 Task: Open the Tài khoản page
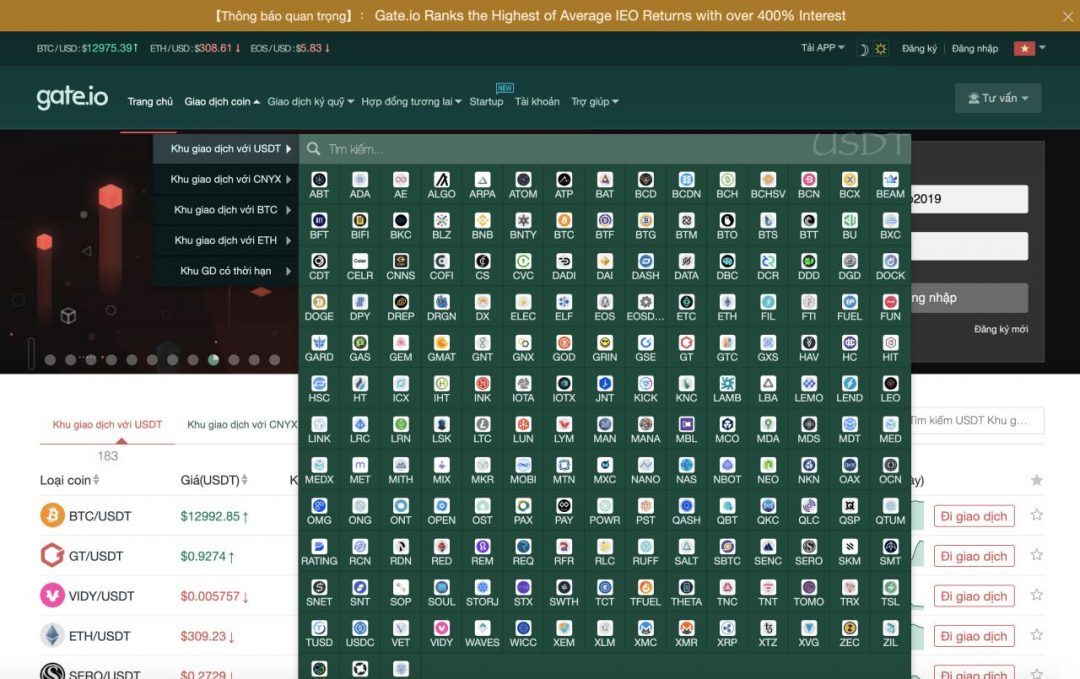tap(537, 102)
